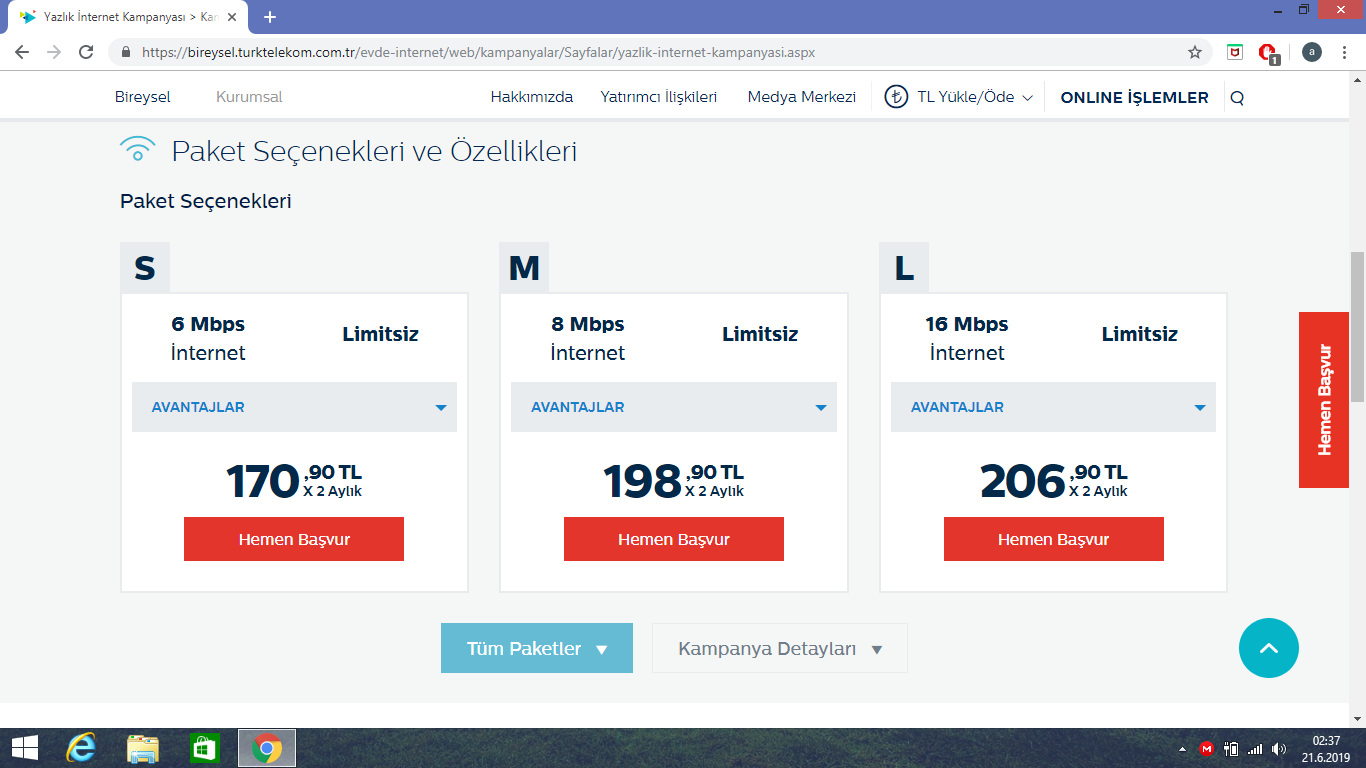
Task: Expand AVANTAJLAR for the M package
Action: (674, 407)
